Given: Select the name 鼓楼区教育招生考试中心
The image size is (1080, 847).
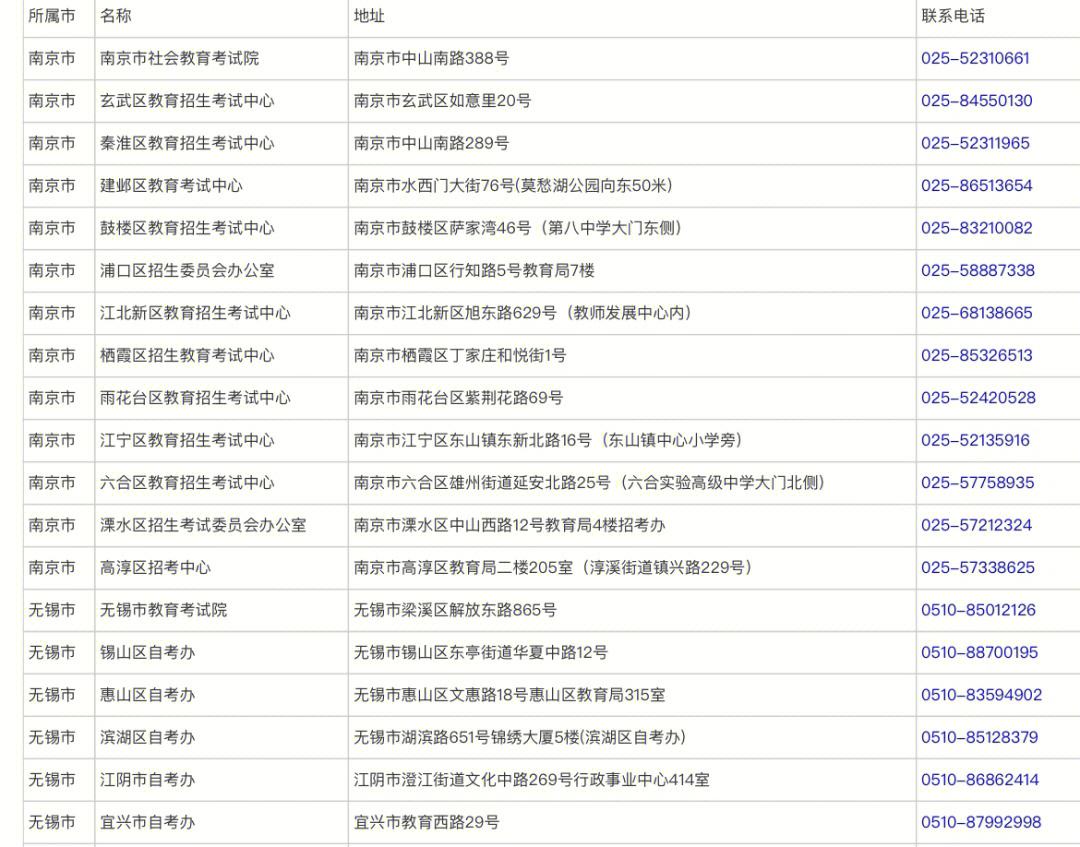Looking at the screenshot, I should tap(187, 228).
